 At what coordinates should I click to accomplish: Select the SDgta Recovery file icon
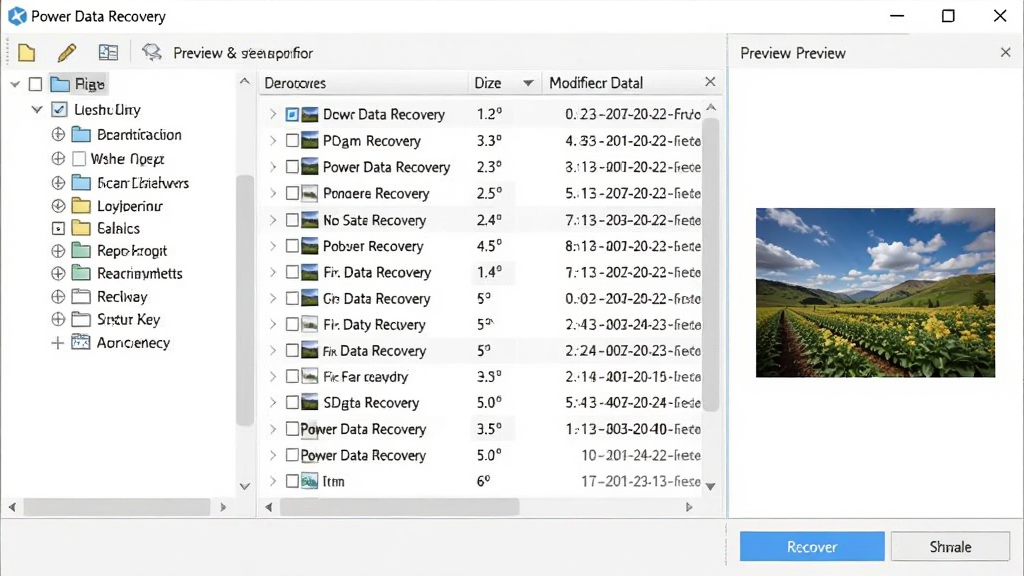[310, 402]
